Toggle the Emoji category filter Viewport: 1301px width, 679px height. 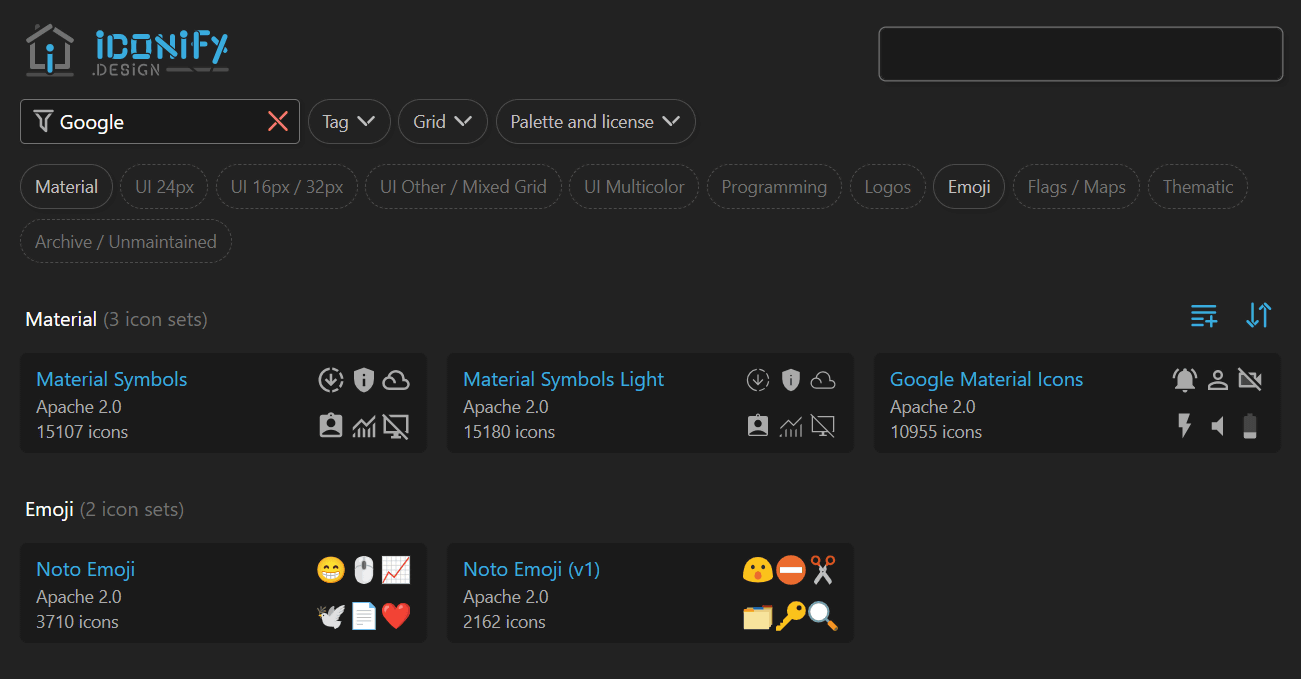pyautogui.click(x=968, y=187)
